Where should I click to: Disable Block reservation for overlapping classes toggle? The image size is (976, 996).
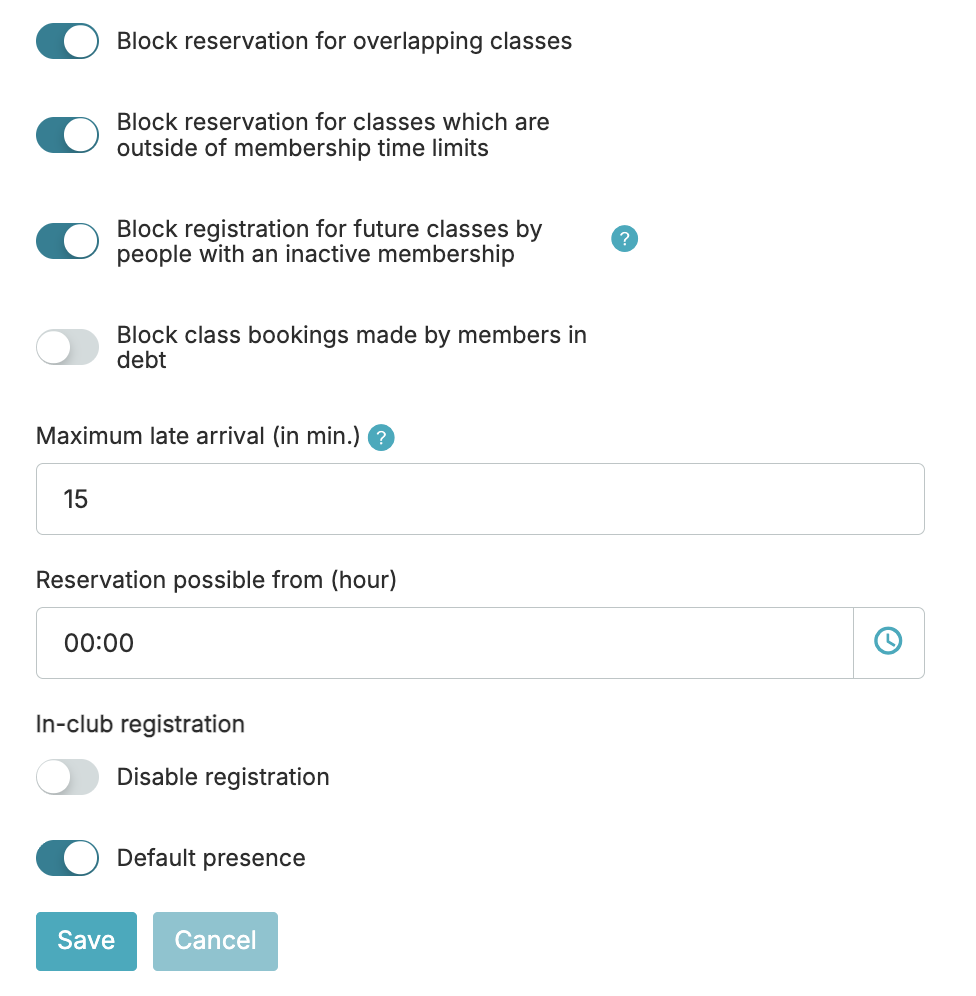67,42
